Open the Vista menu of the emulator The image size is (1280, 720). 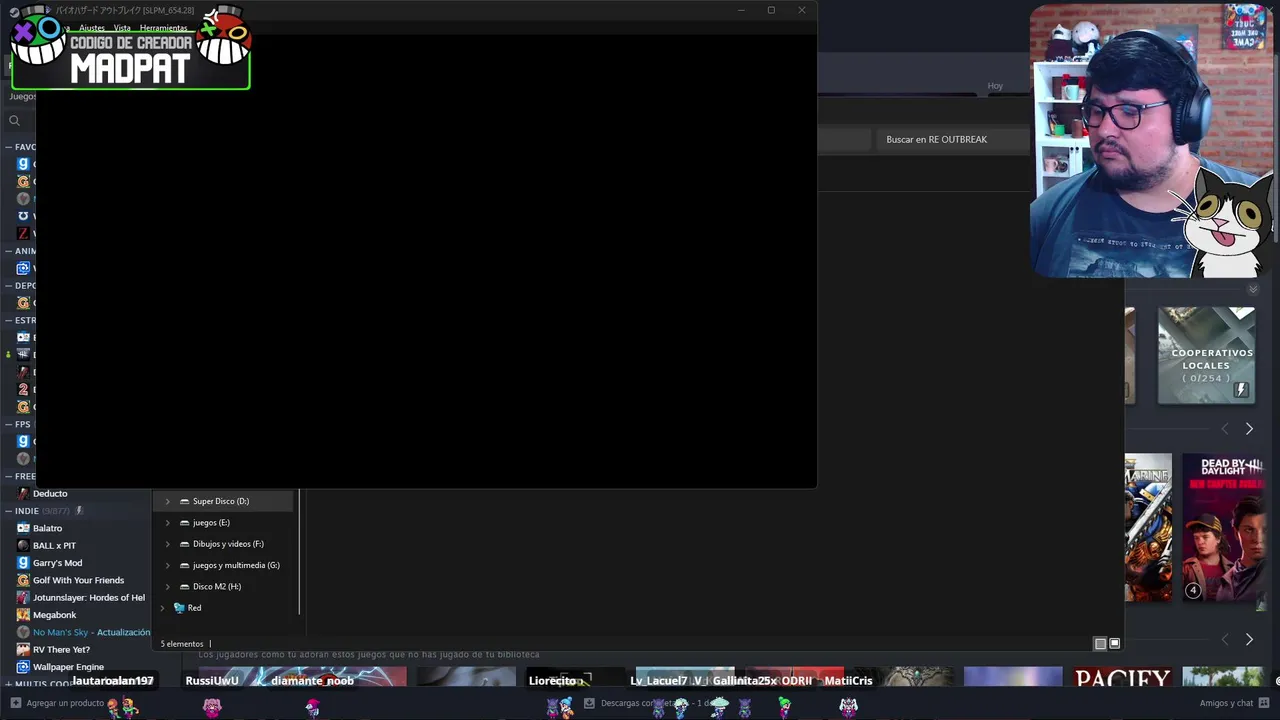click(122, 28)
